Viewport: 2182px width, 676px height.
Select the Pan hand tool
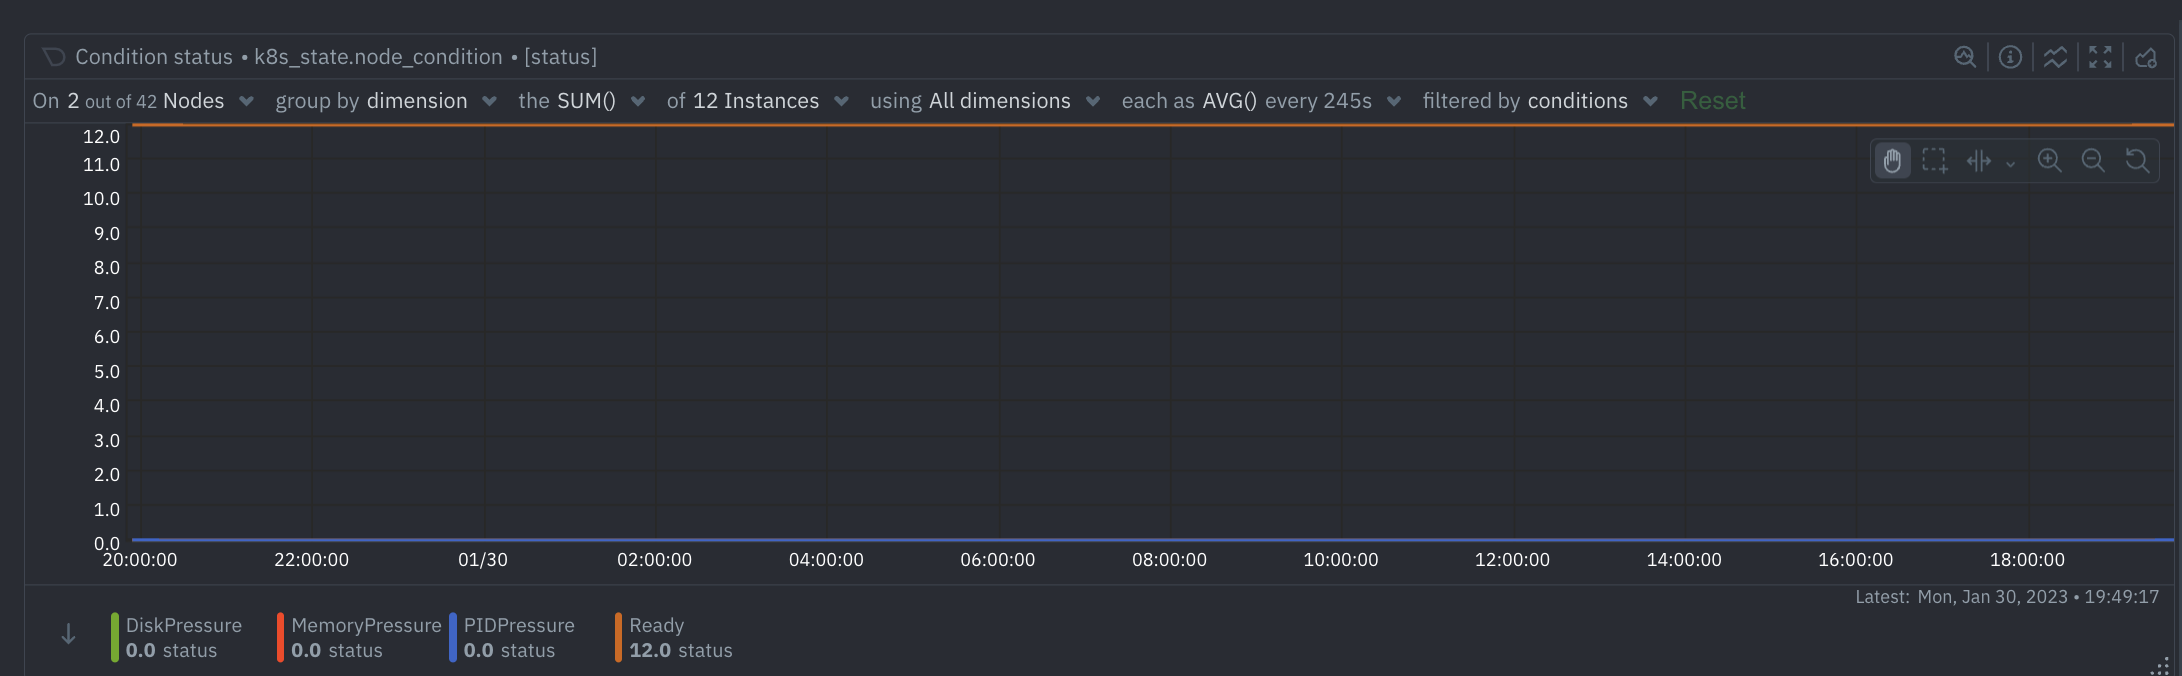click(x=1892, y=161)
